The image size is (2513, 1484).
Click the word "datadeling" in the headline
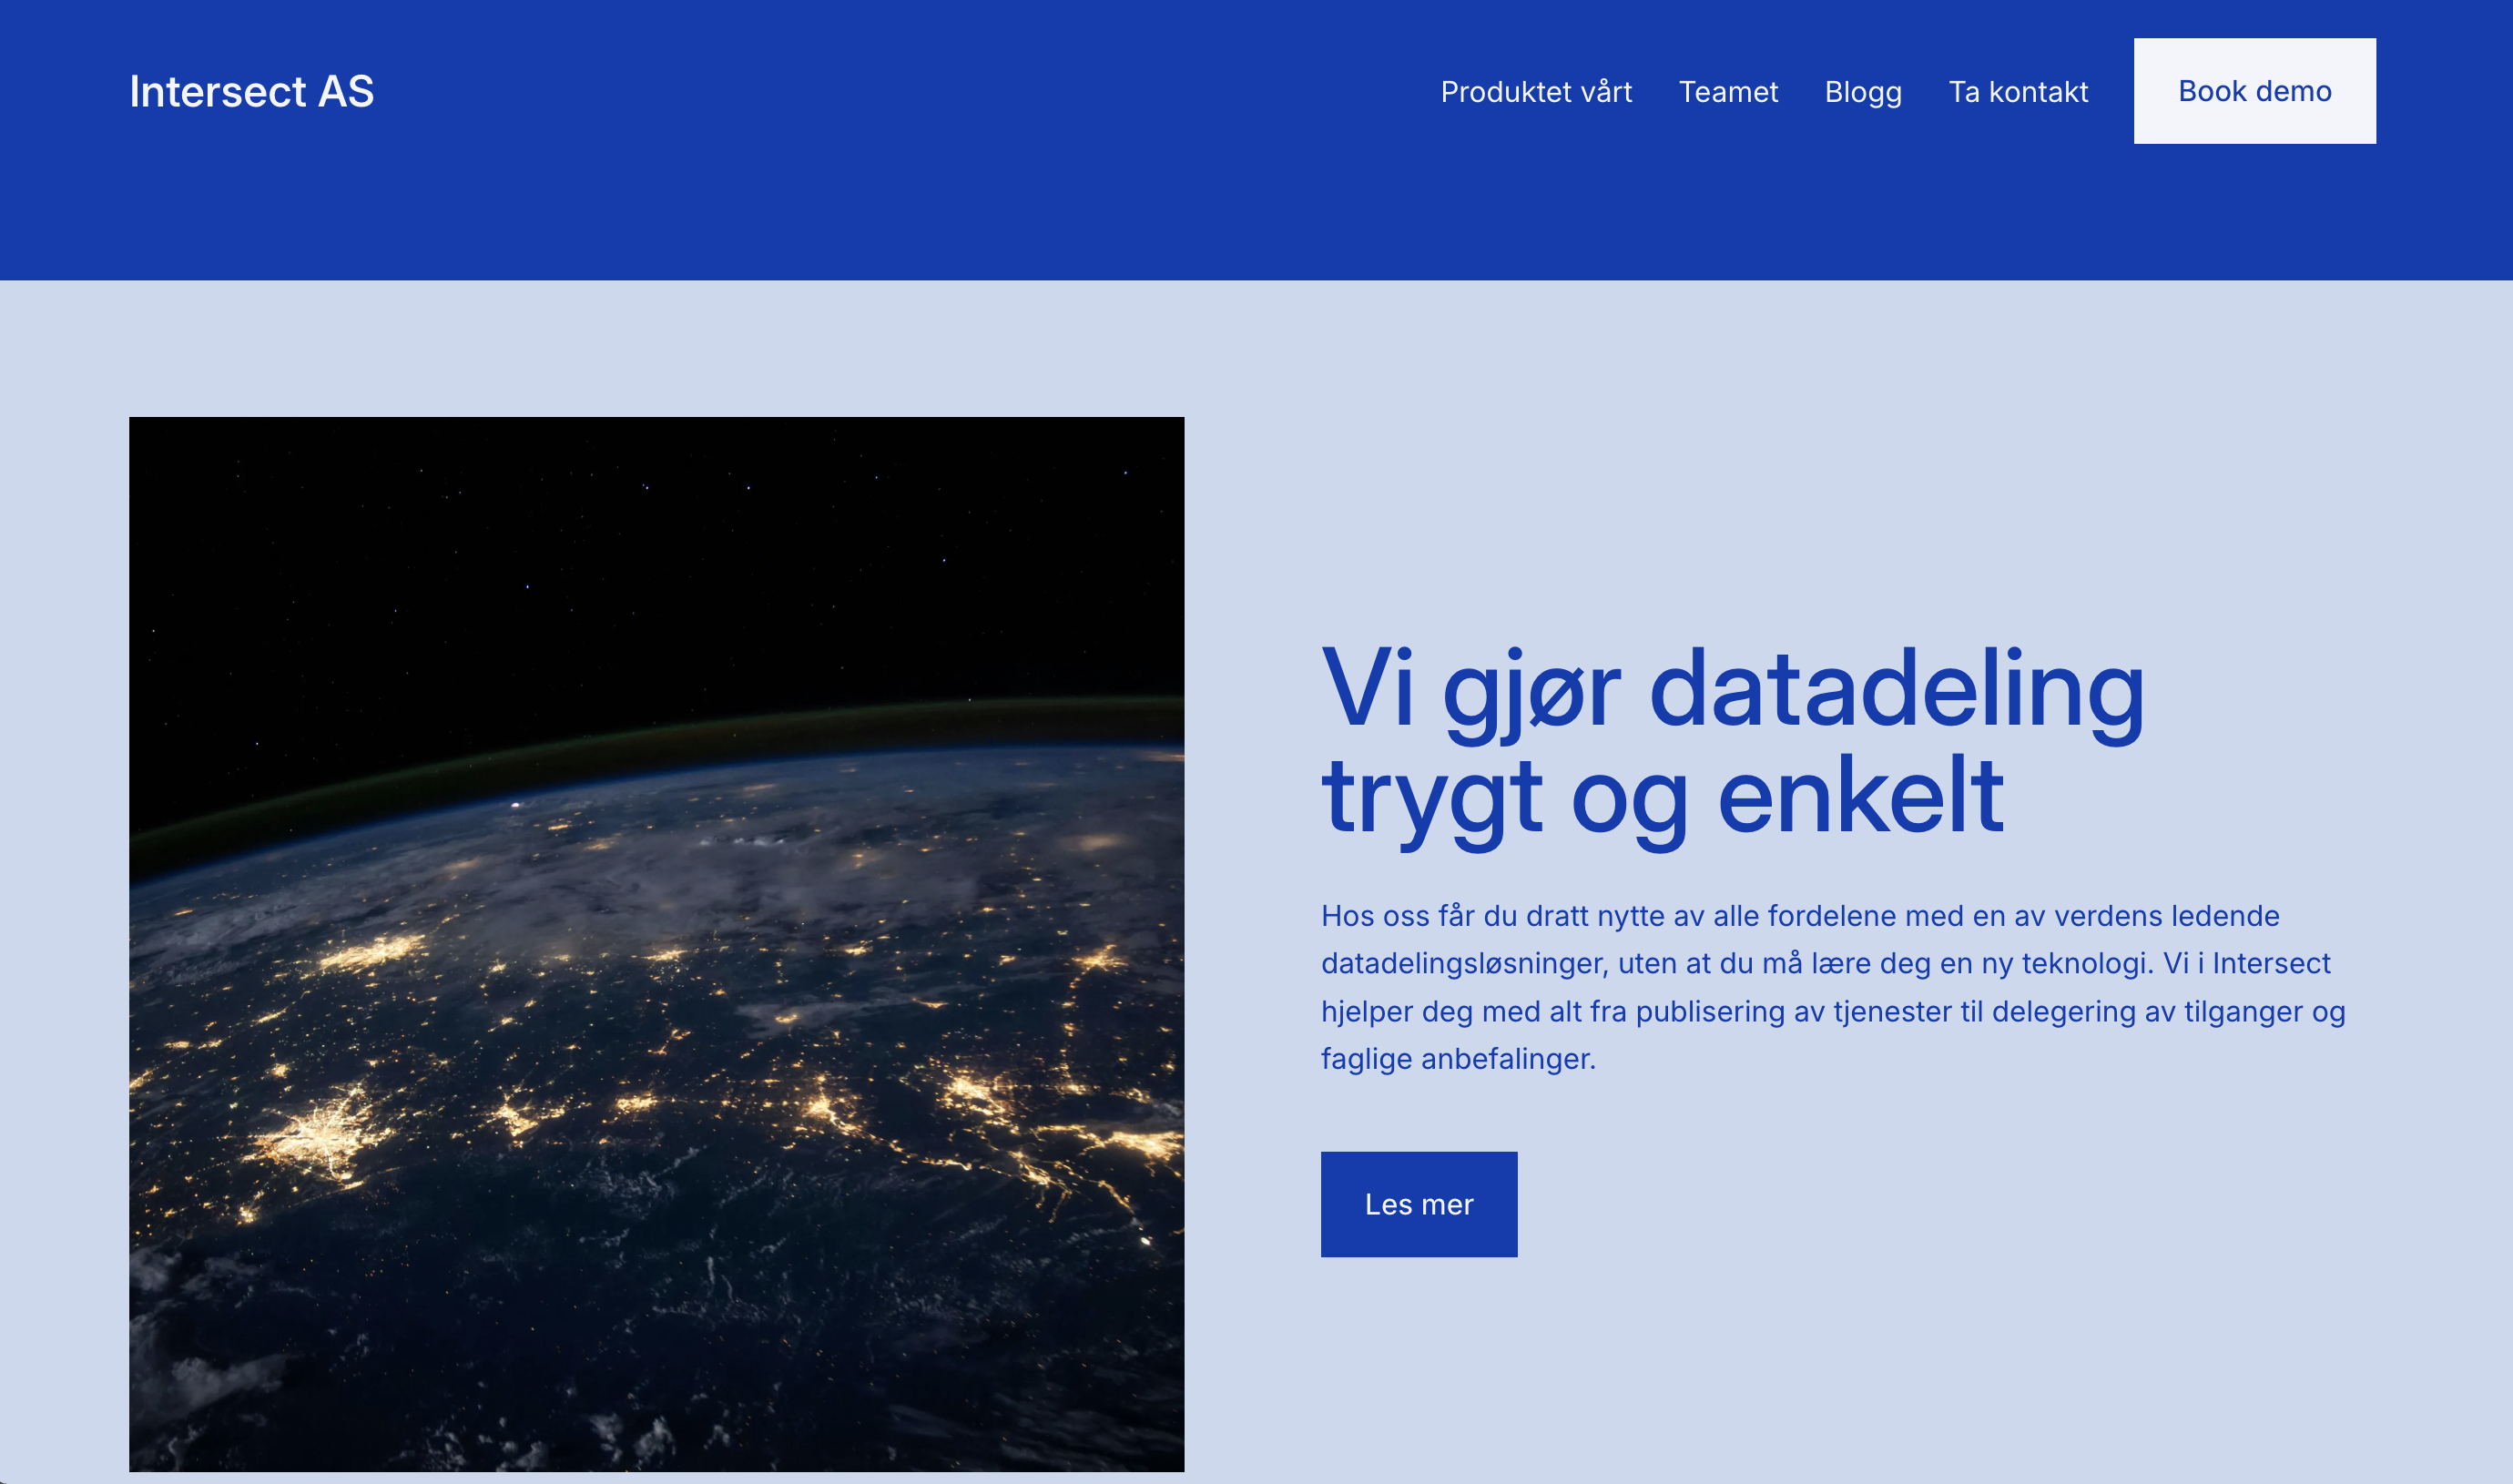click(1897, 690)
